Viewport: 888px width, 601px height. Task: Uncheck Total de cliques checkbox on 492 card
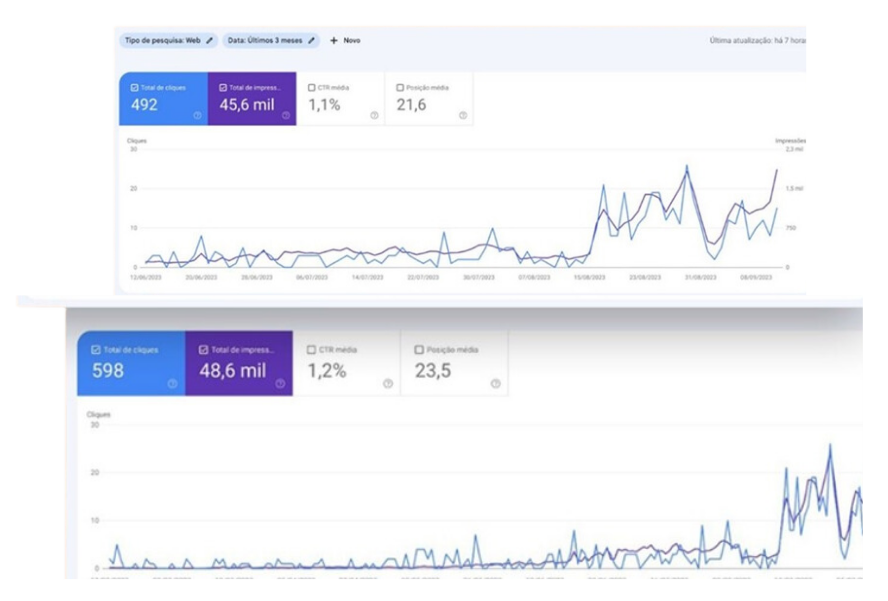(134, 88)
